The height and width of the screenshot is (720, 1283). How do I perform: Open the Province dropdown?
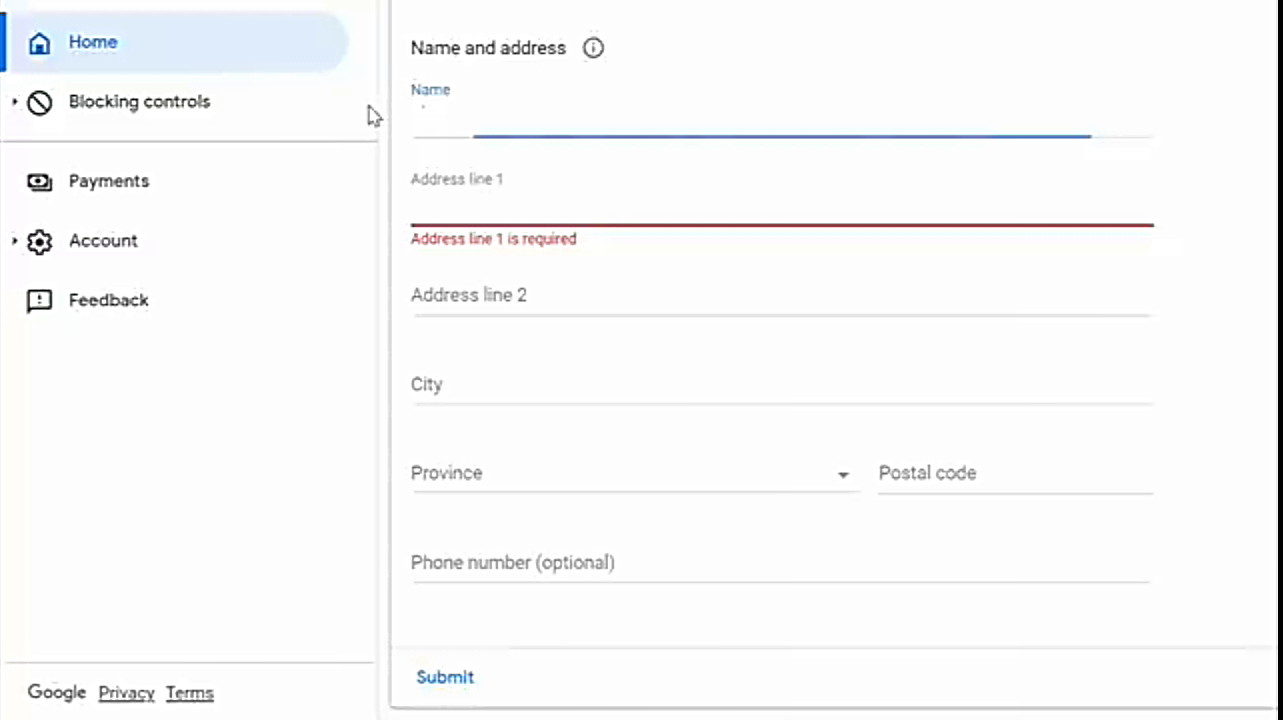coord(634,474)
